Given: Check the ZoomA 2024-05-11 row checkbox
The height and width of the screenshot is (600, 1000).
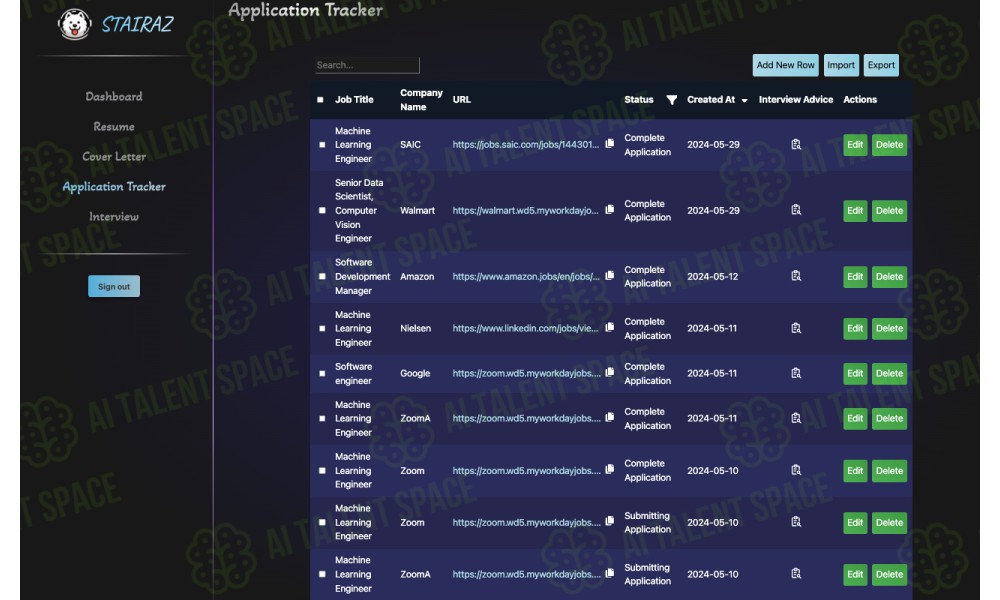Looking at the screenshot, I should 322,419.
